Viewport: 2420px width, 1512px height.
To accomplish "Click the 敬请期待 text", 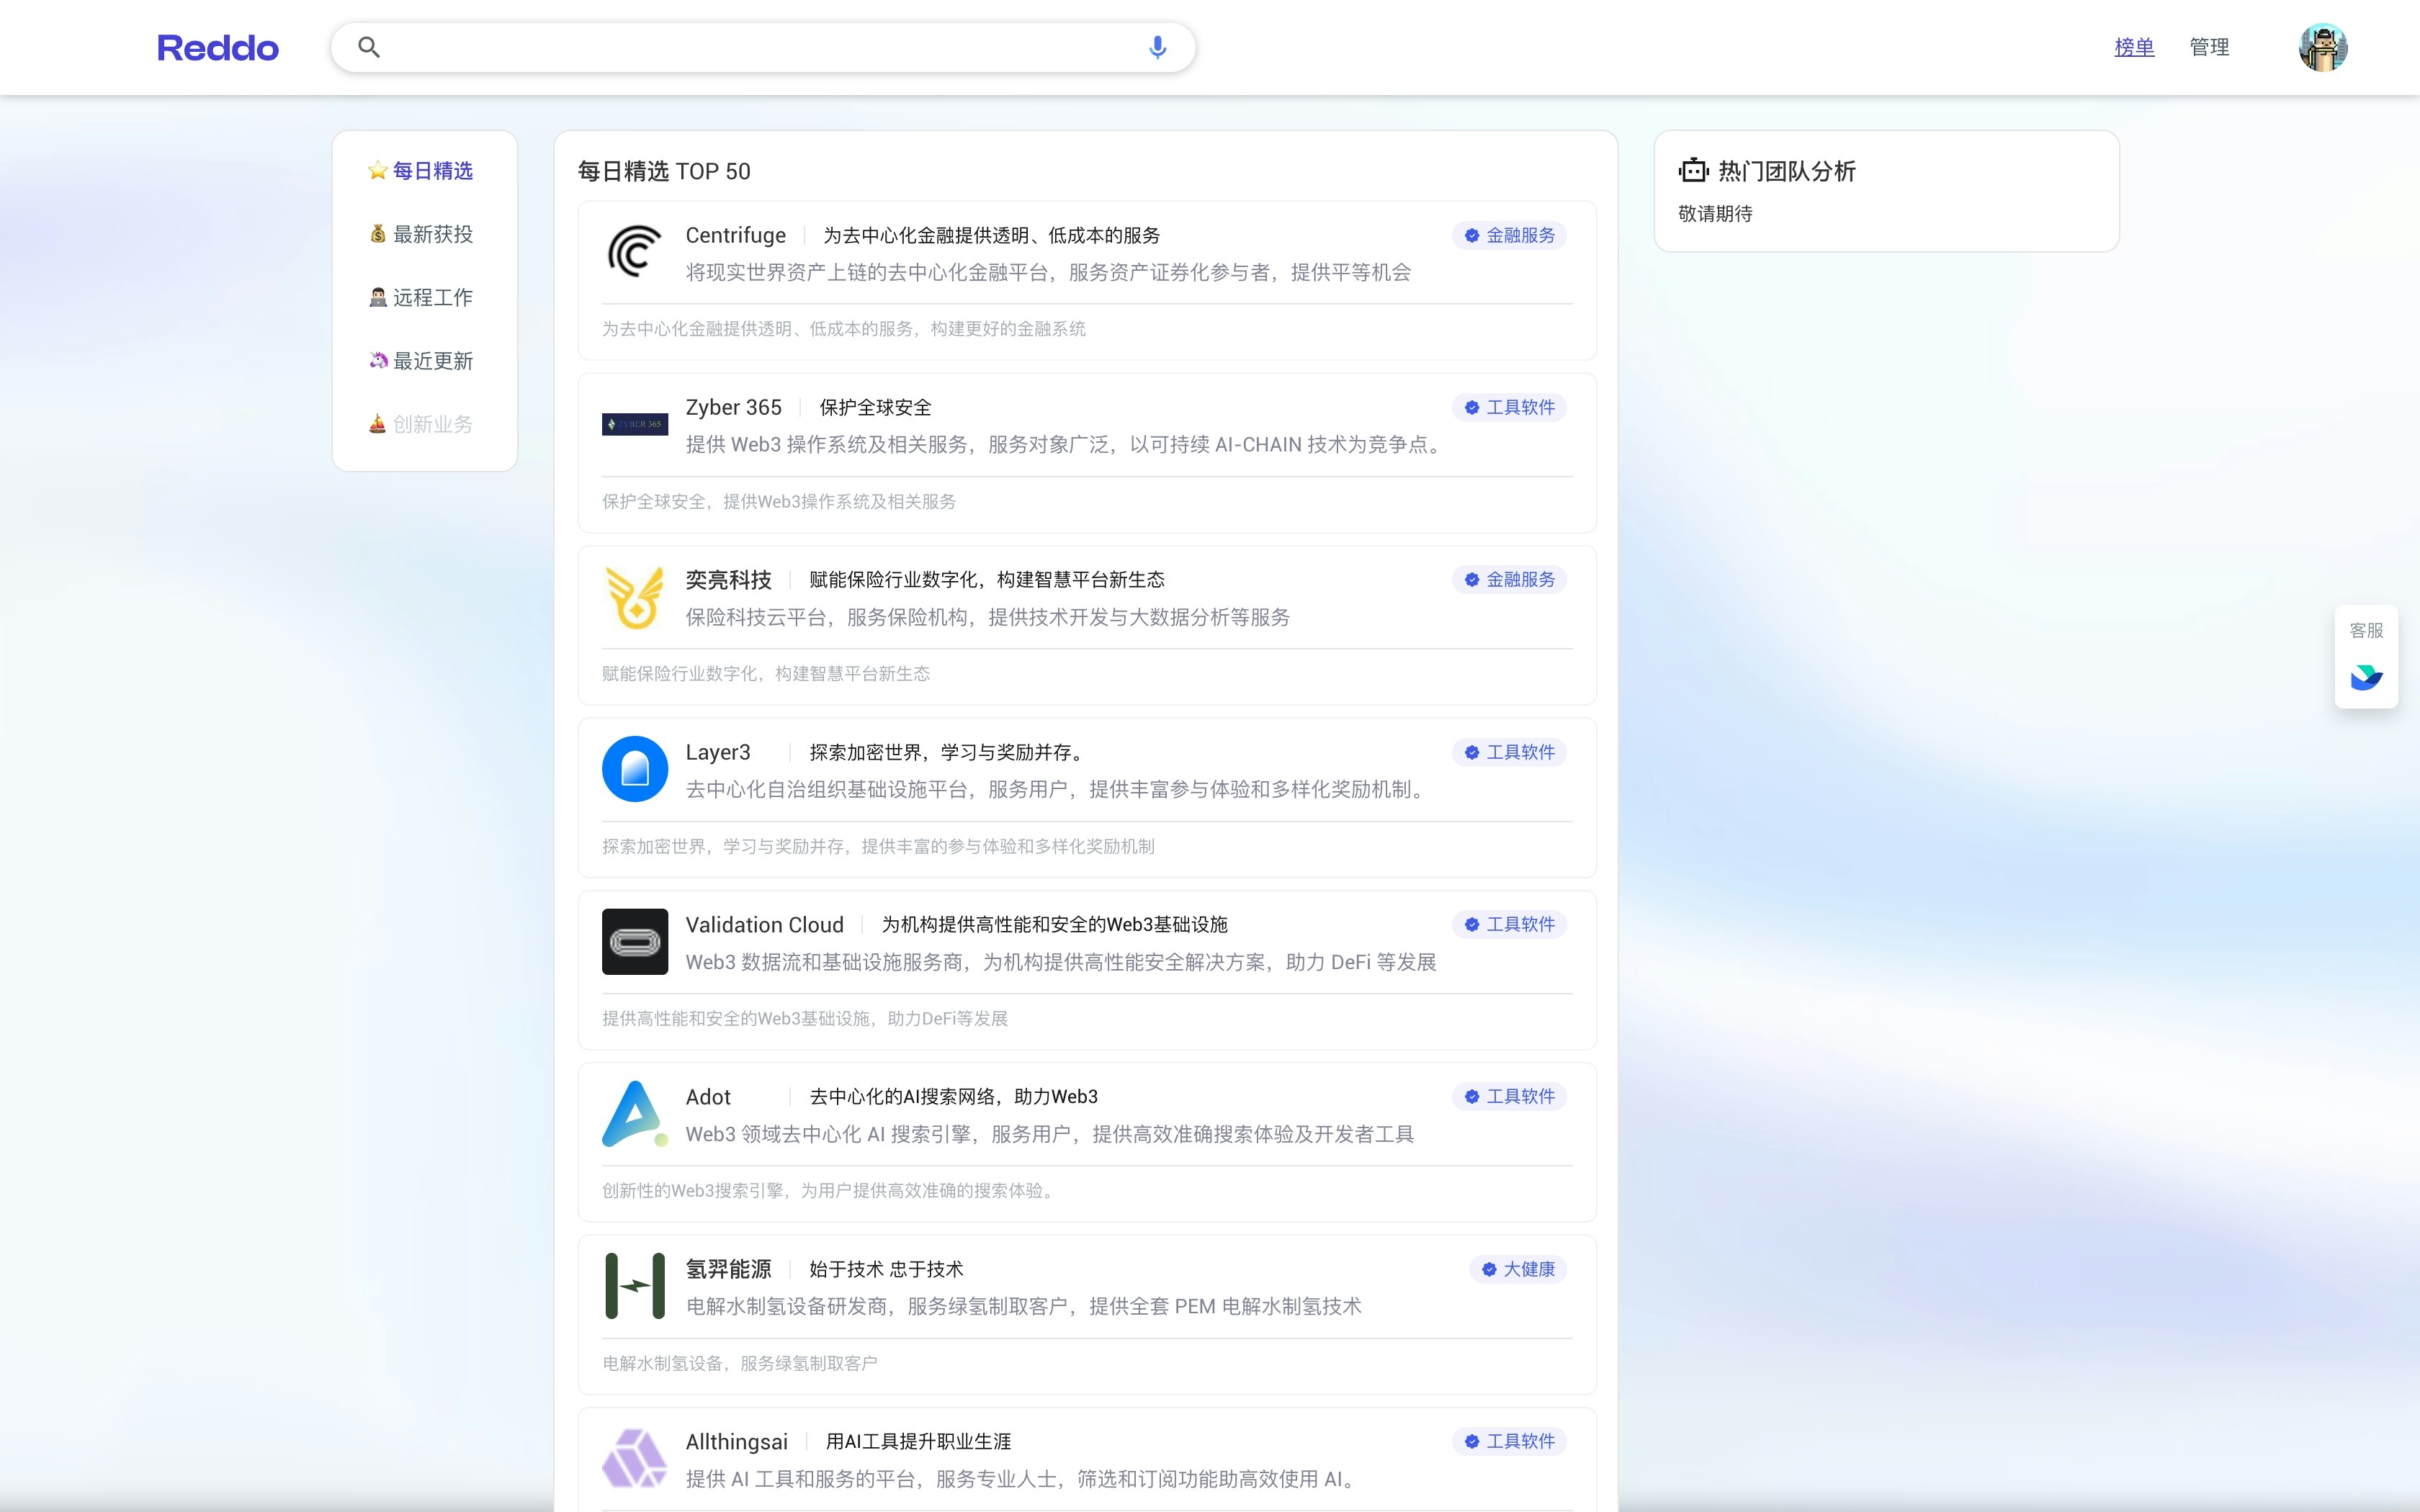I will point(1715,214).
